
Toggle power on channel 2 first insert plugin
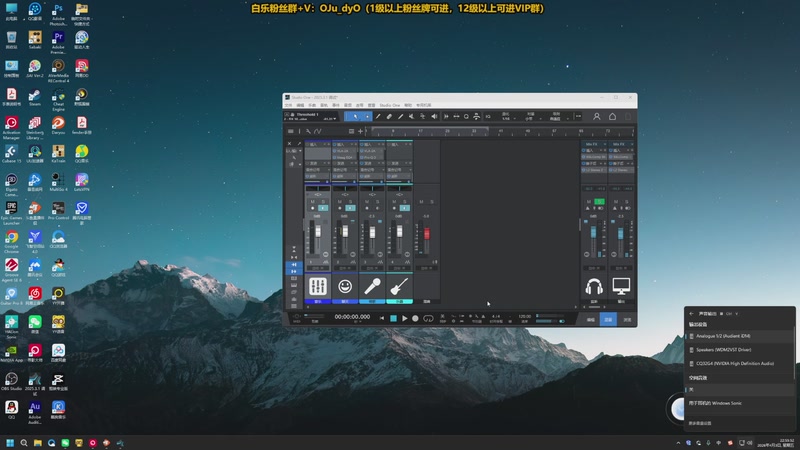335,151
